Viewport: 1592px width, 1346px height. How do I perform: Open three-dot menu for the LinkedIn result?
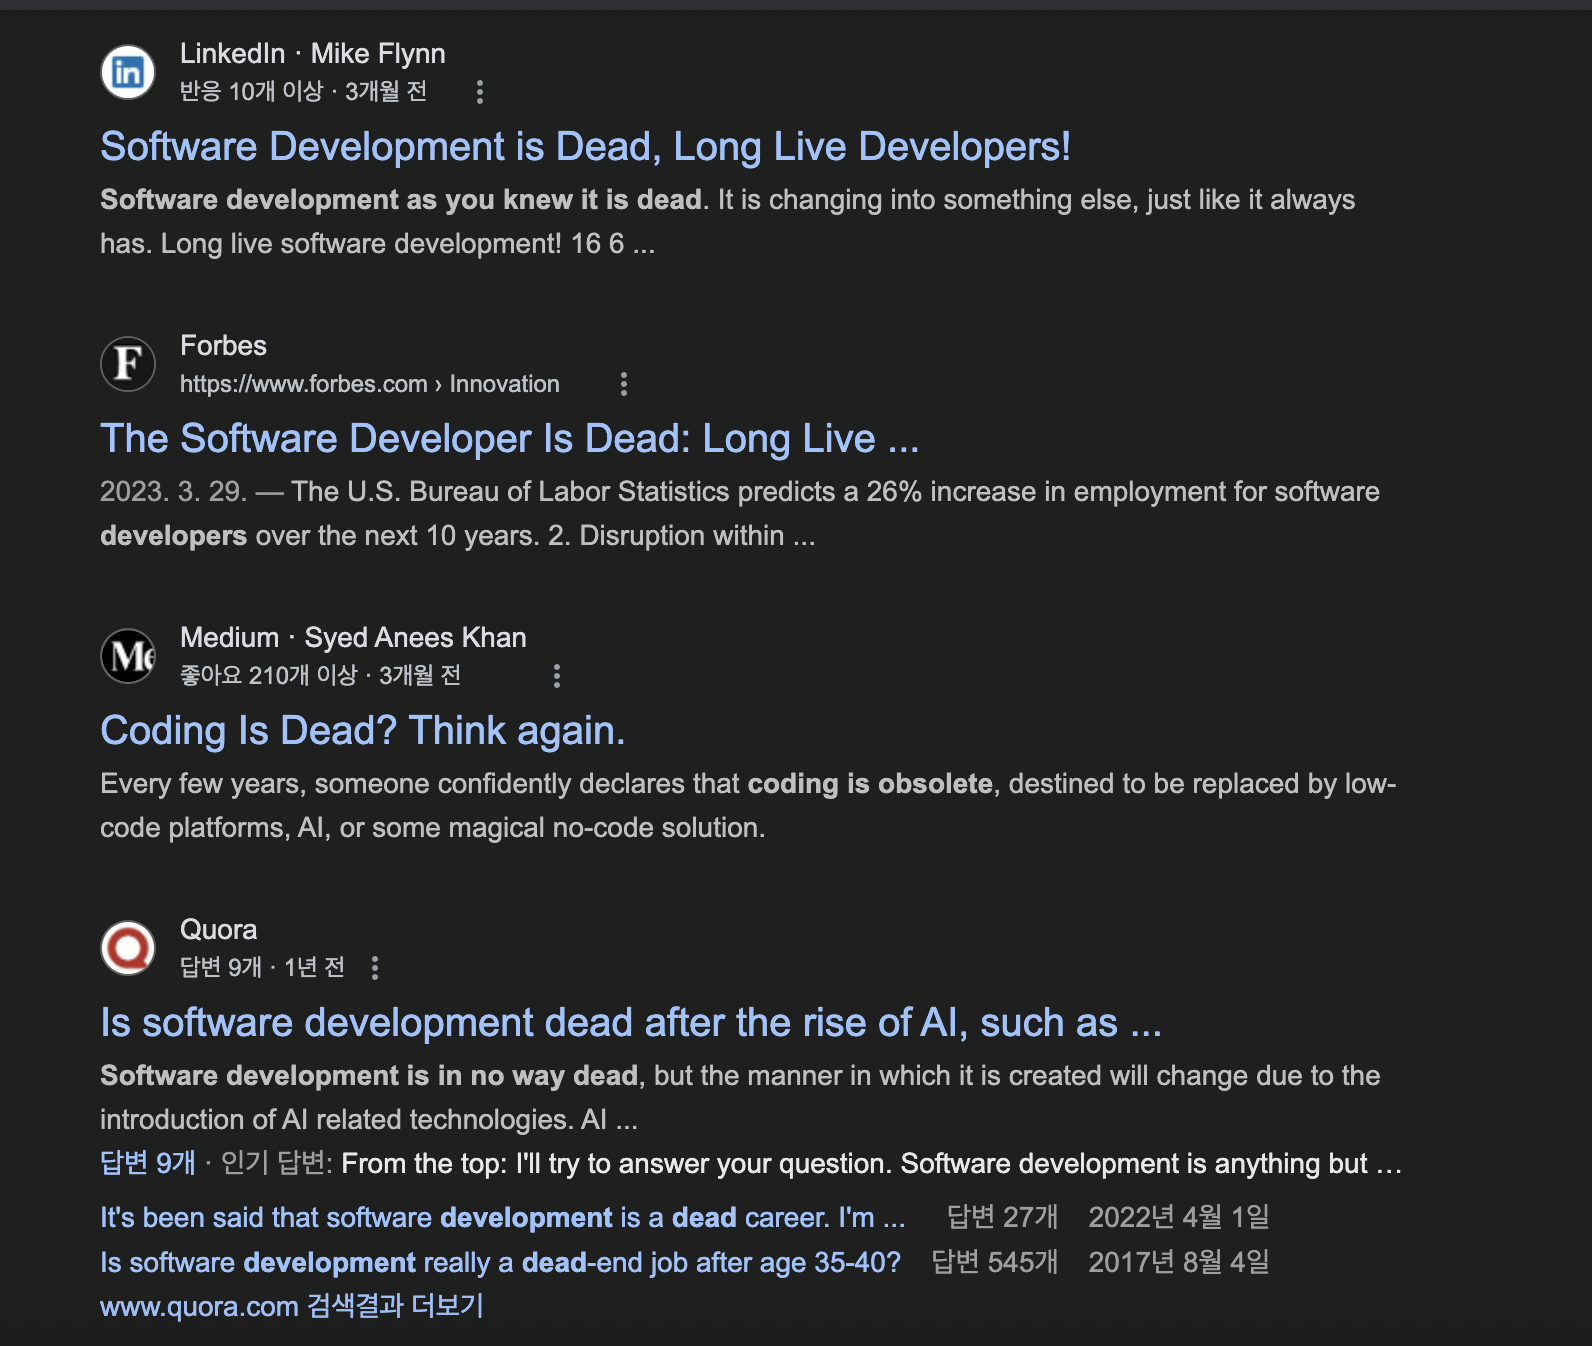(480, 92)
